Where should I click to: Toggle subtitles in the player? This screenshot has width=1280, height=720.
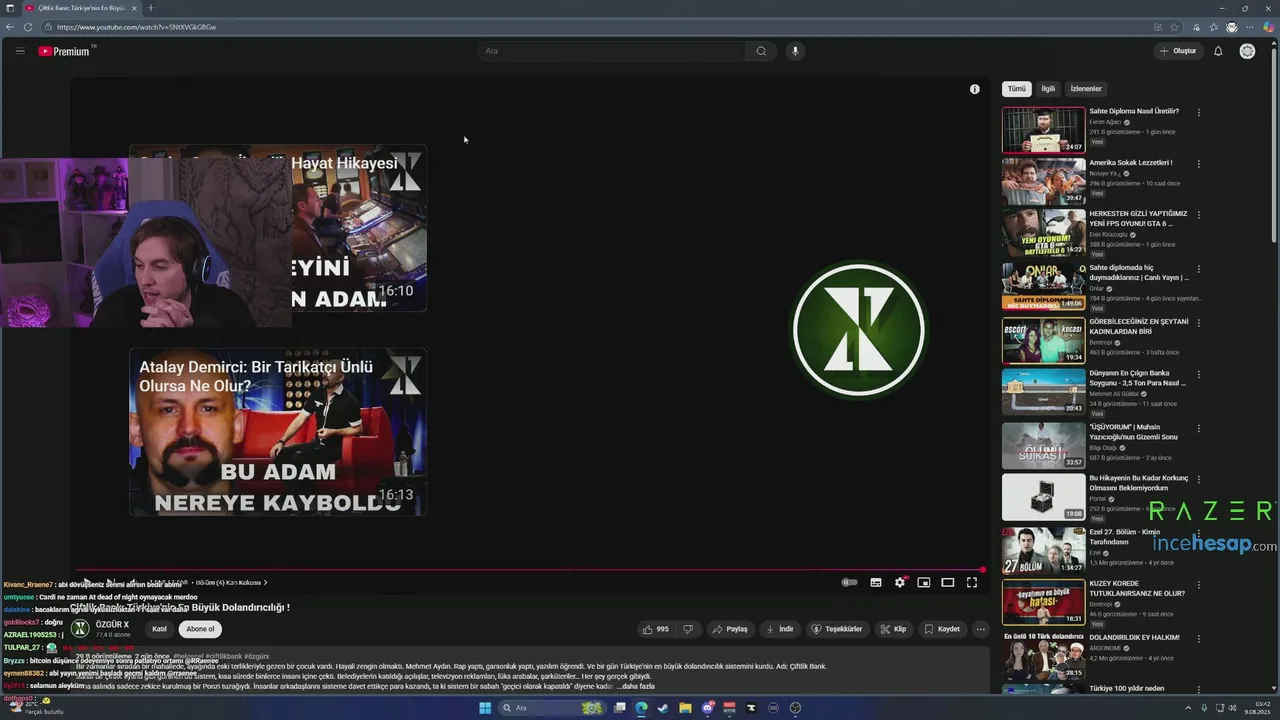pyautogui.click(x=876, y=582)
